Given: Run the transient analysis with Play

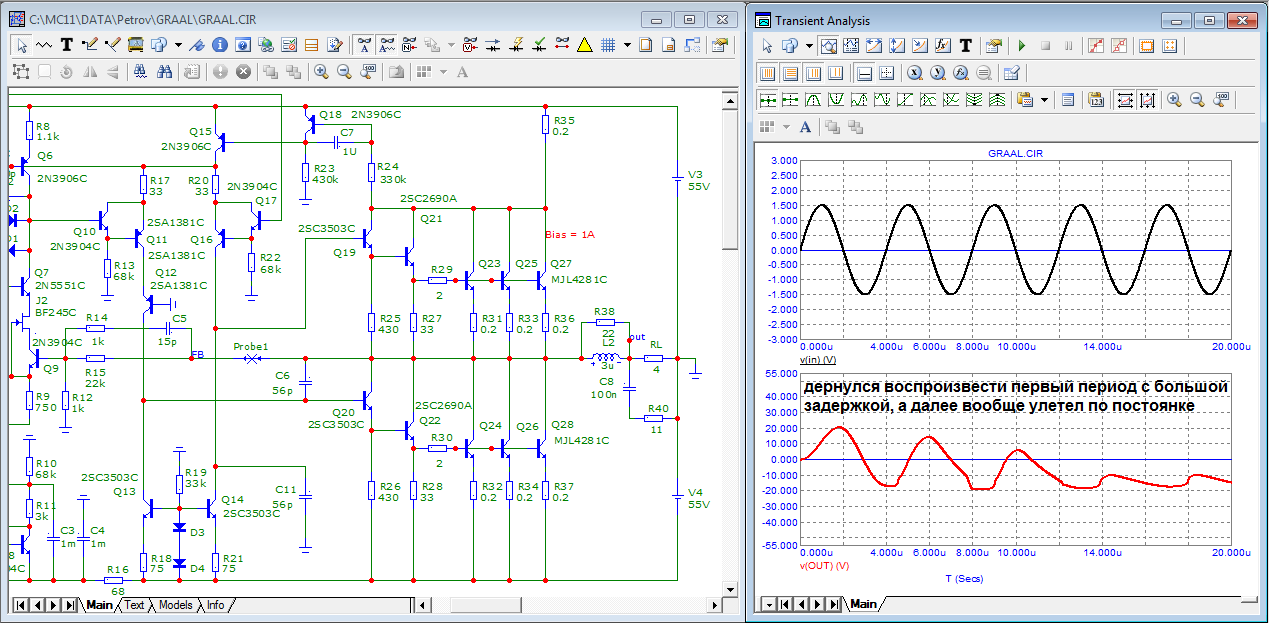Looking at the screenshot, I should tap(1021, 46).
